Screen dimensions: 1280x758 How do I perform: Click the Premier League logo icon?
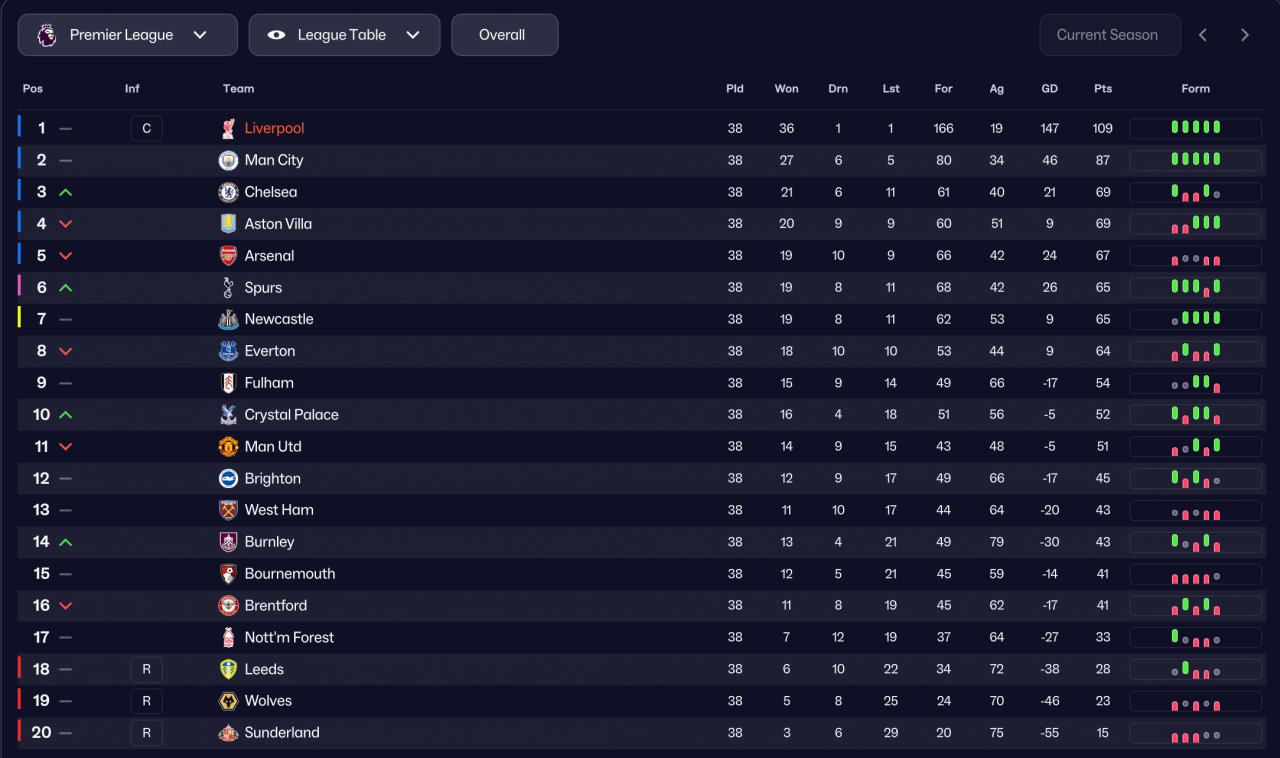click(47, 35)
